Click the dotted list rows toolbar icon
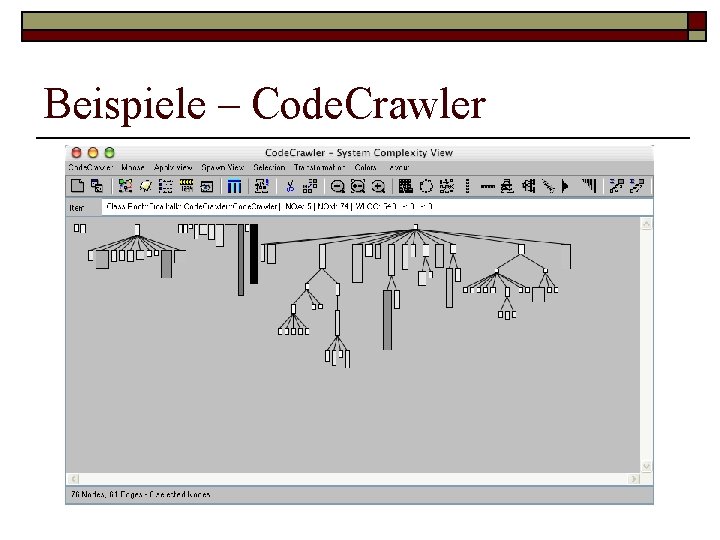Screen dimensions: 720x540 (166, 186)
